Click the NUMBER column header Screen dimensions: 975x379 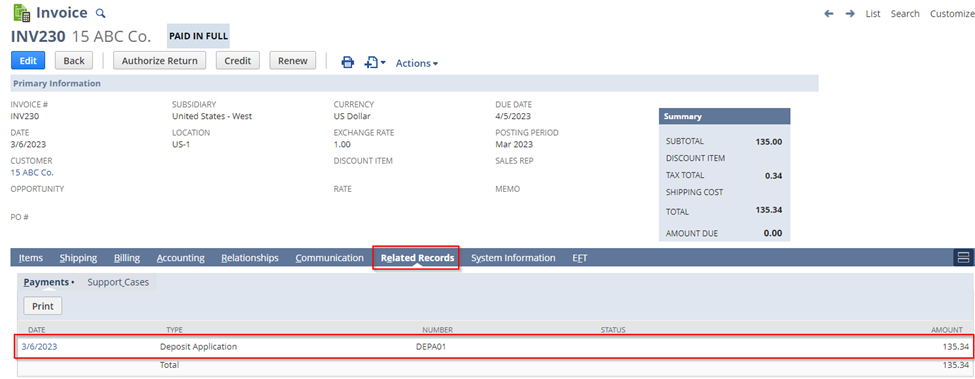437,330
